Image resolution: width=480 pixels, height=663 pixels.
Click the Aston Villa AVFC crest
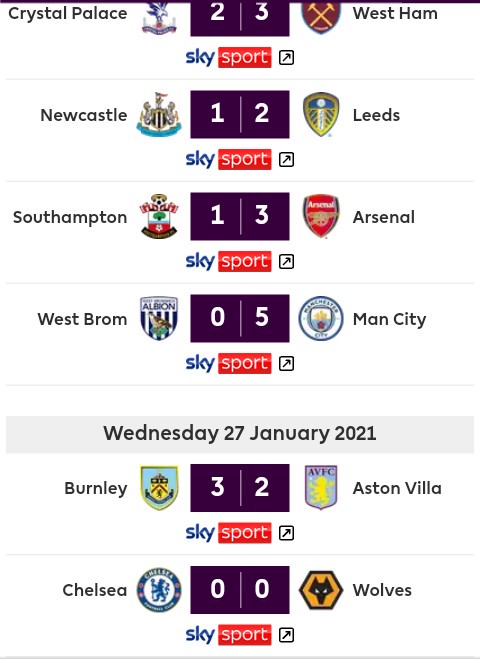tap(321, 488)
